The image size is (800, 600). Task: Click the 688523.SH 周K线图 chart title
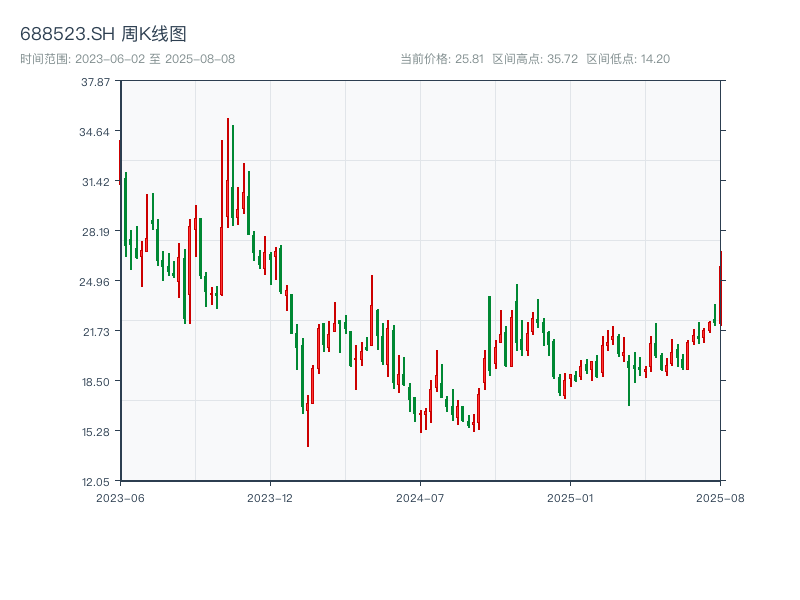pyautogui.click(x=103, y=35)
